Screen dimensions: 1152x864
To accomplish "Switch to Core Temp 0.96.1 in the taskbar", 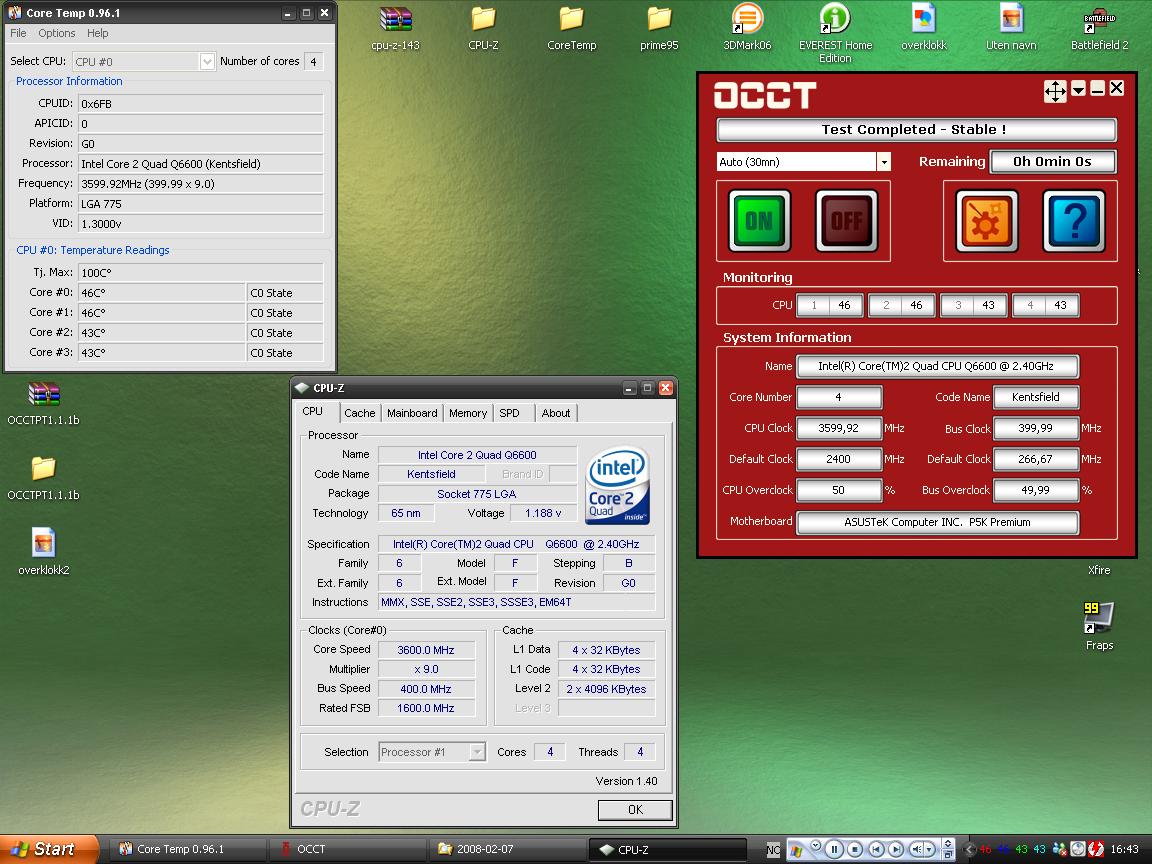I will [188, 849].
